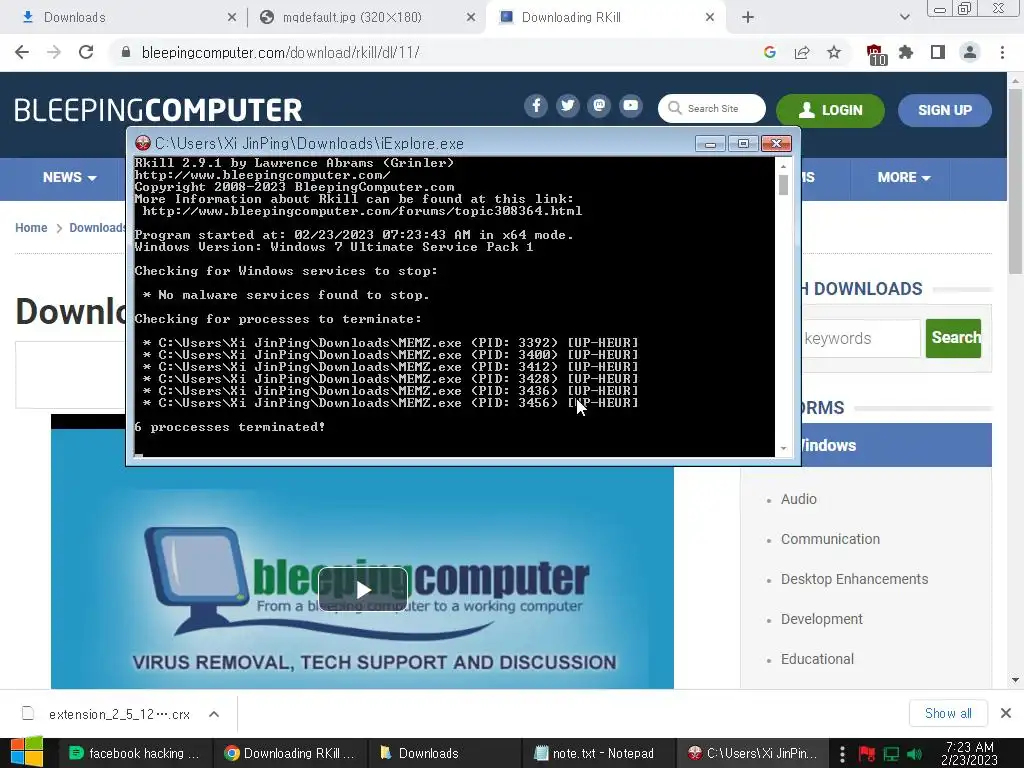Open the Windows Start button
The image size is (1024, 768).
point(26,752)
